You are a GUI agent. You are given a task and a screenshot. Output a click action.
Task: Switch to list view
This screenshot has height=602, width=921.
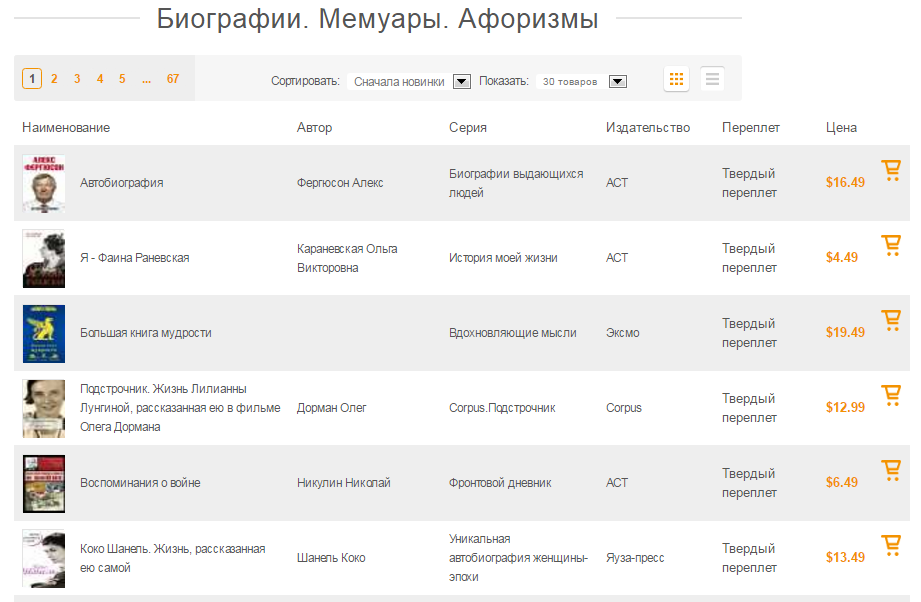pyautogui.click(x=712, y=79)
